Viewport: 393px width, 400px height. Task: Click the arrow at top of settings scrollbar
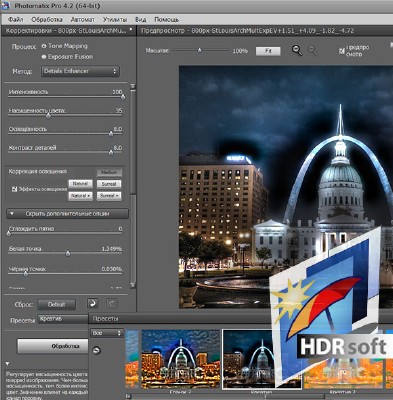[133, 86]
